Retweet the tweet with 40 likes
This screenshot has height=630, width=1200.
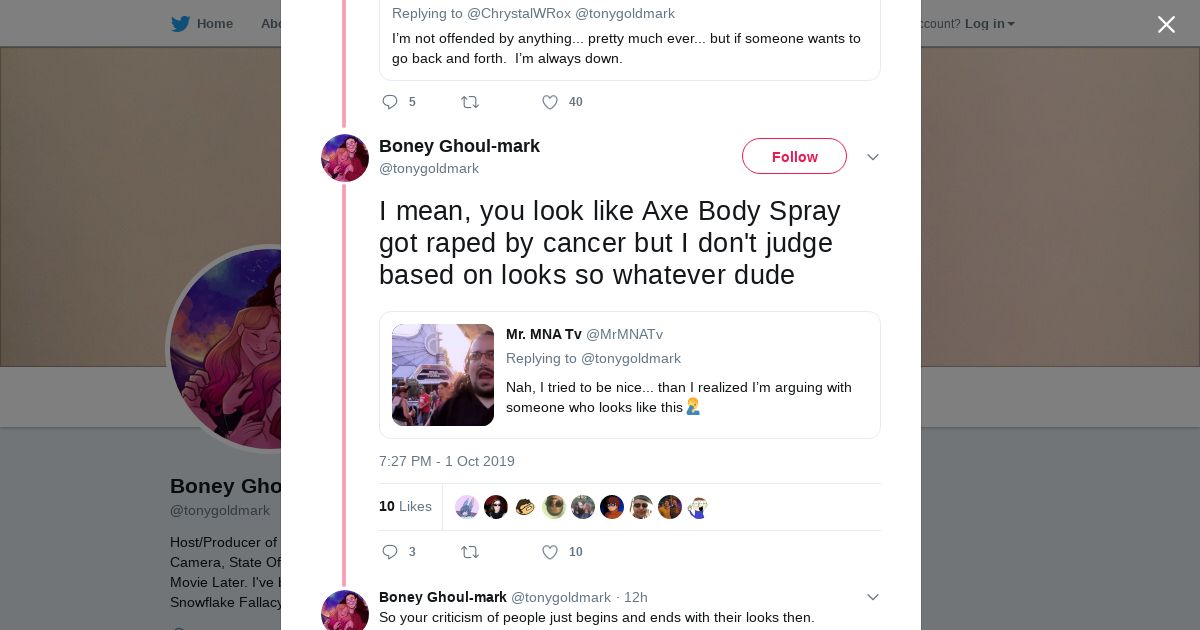point(469,102)
